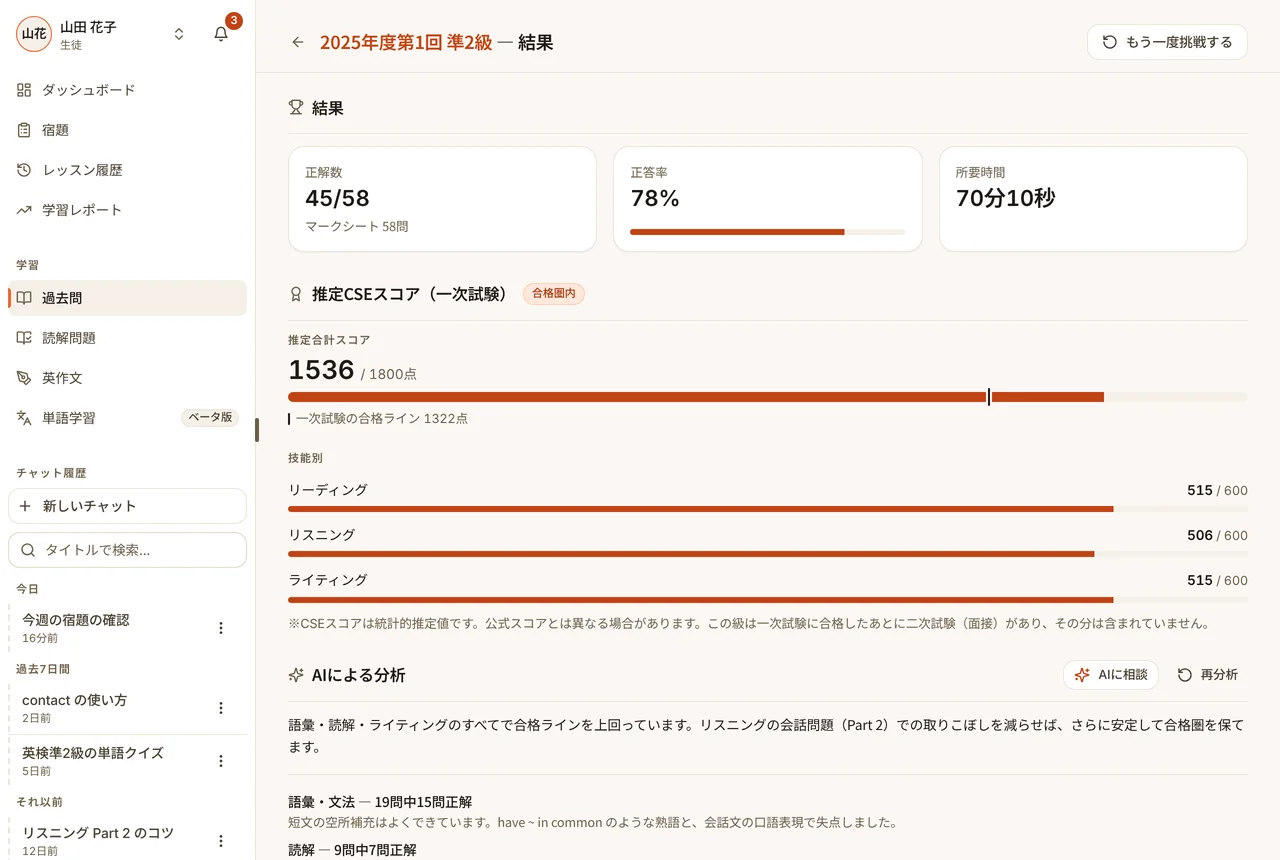Open 単語学習 beta item

pos(127,418)
